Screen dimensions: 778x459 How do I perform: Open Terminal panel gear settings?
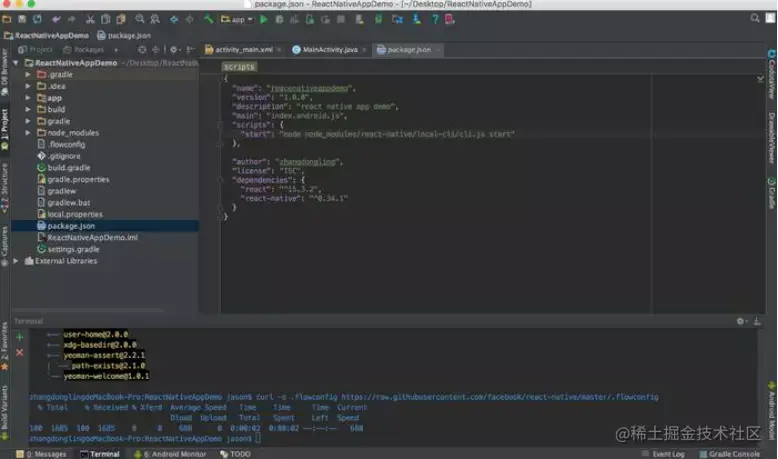click(x=741, y=321)
